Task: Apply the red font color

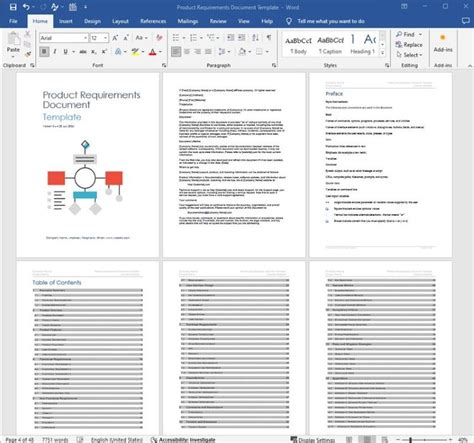Action: [153, 52]
